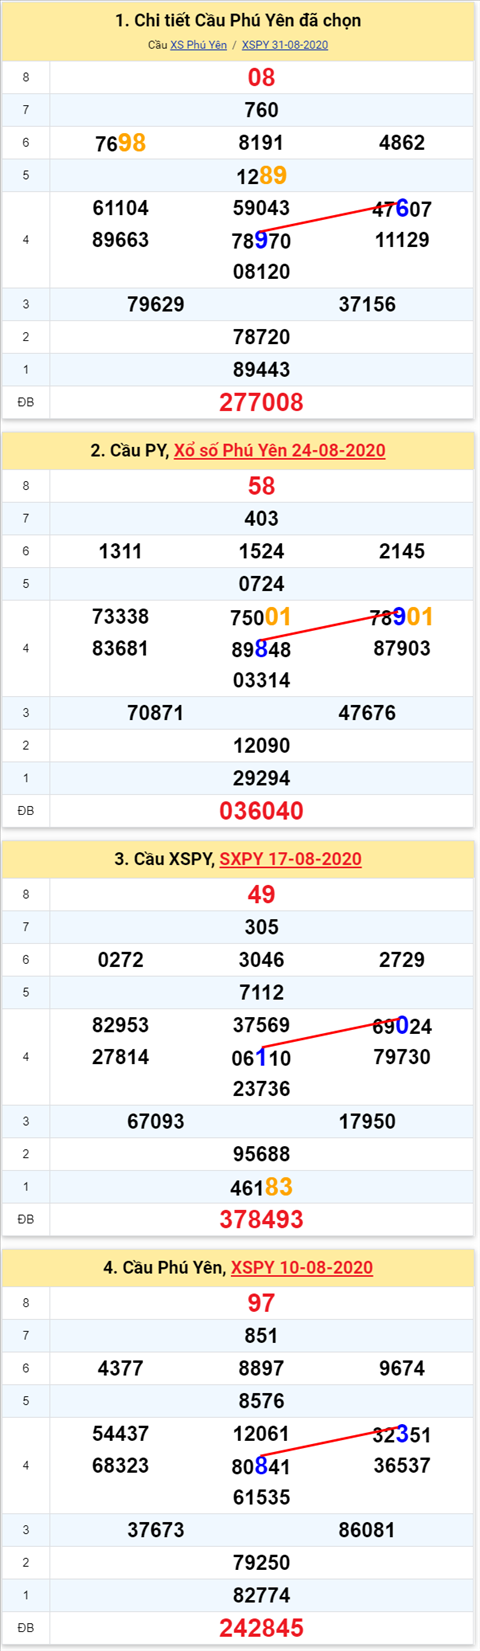Click the number 06110 with blue 1
Viewport: 480px width, 1651px height.
coord(261,1058)
